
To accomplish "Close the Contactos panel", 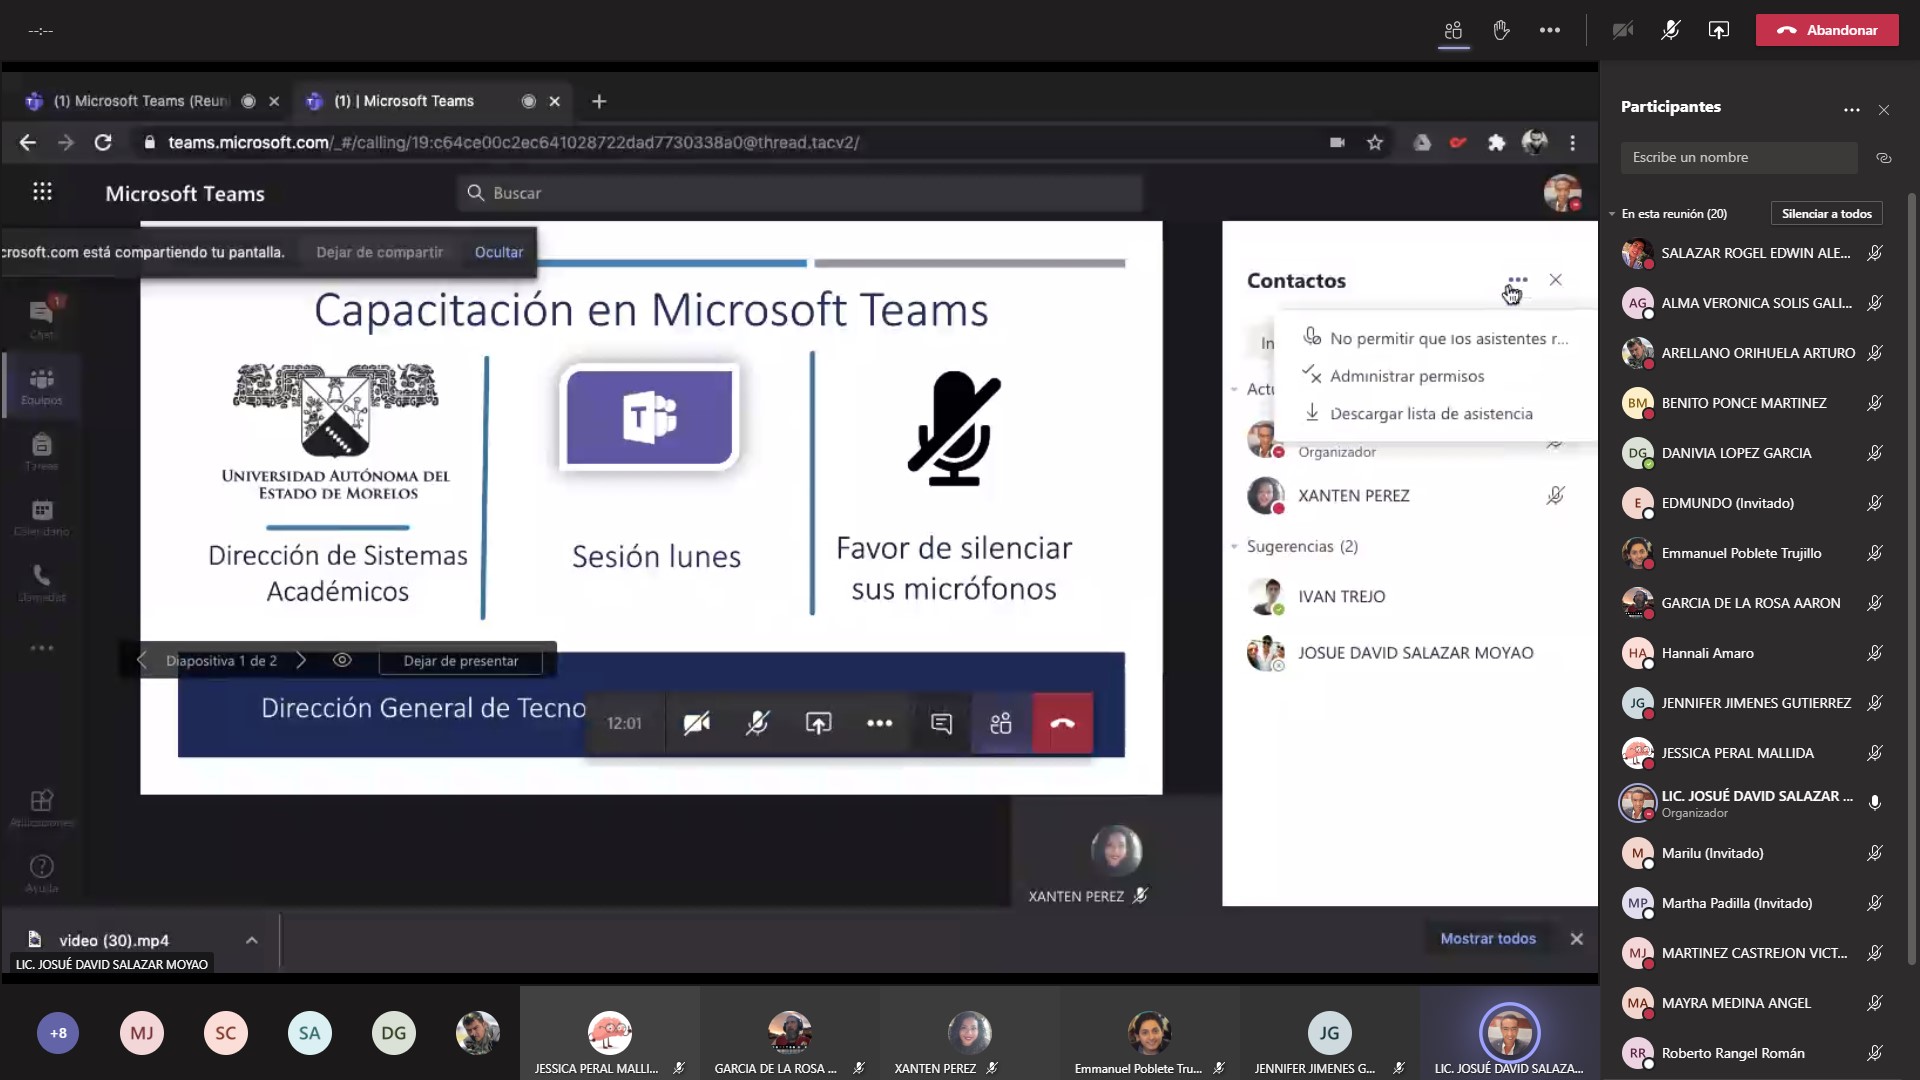I will click(x=1555, y=280).
